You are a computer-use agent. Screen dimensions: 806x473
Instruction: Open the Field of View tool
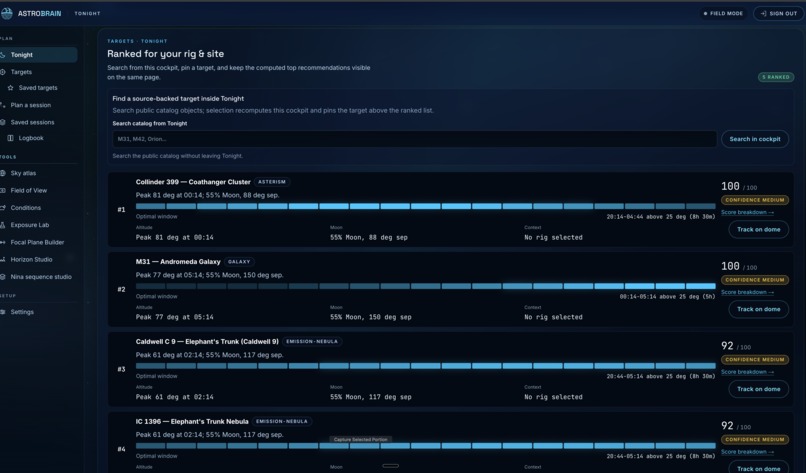(x=39, y=190)
